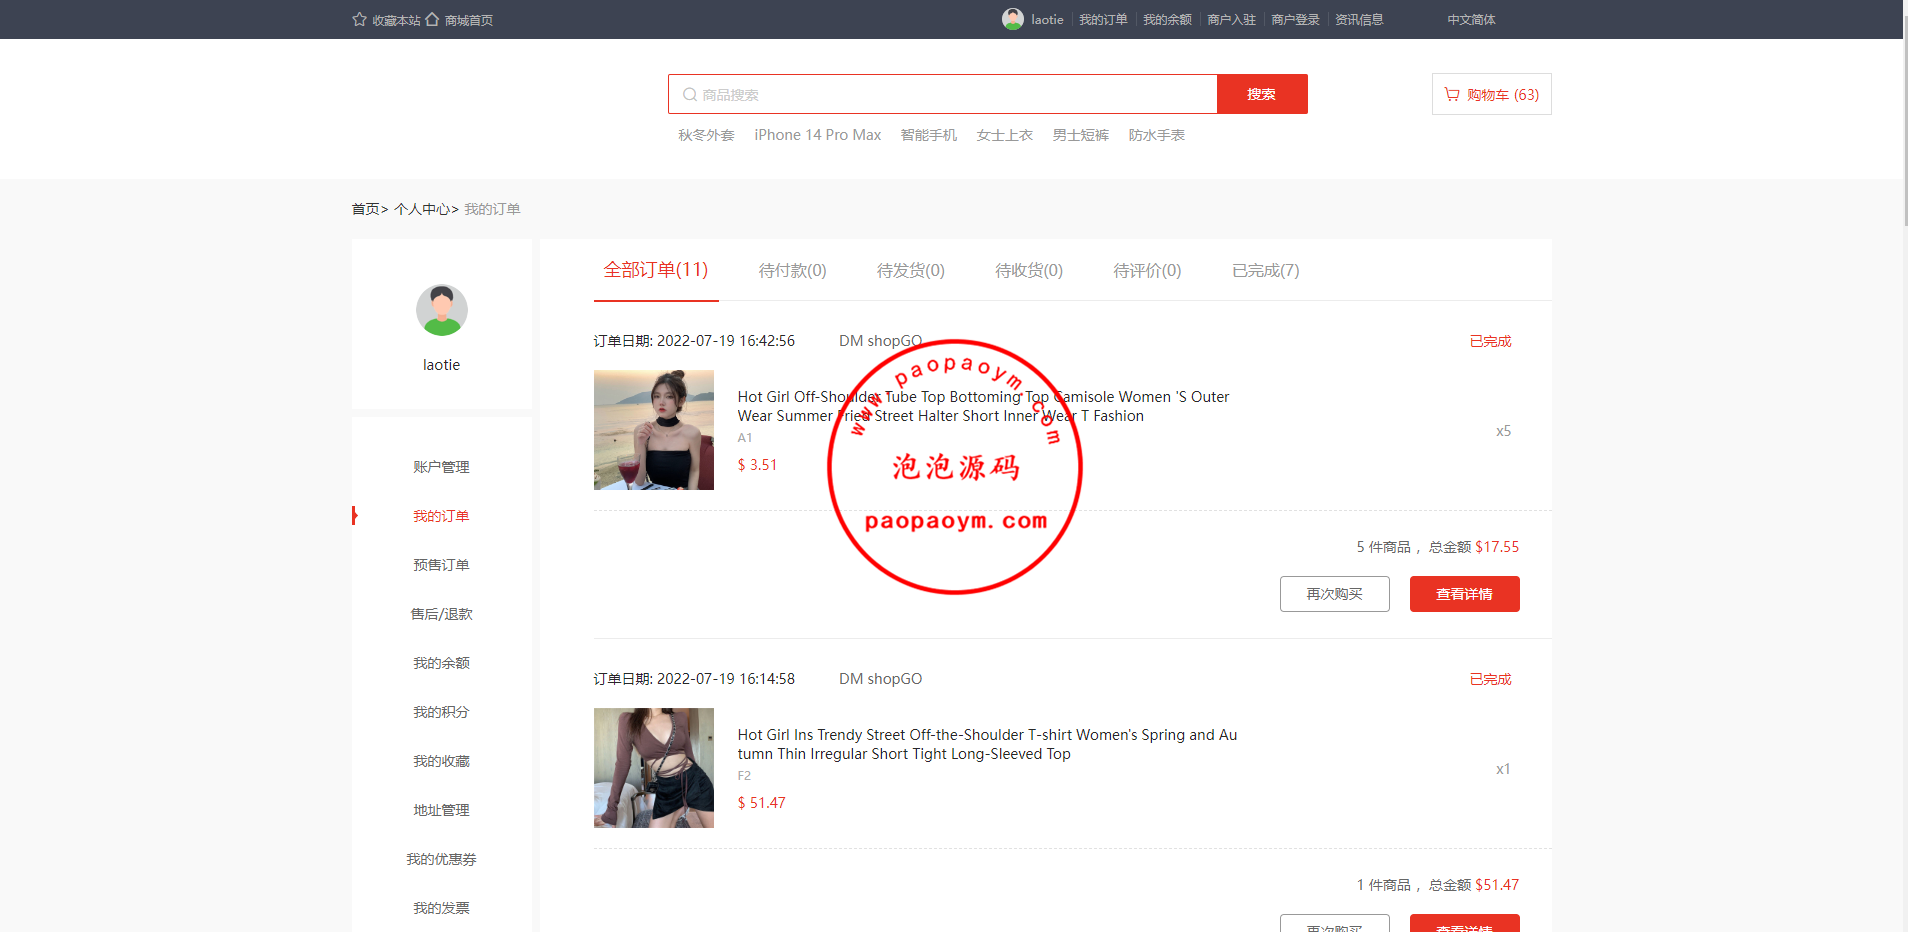
Task: Click the small user avatar in top bar
Action: pyautogui.click(x=1012, y=19)
